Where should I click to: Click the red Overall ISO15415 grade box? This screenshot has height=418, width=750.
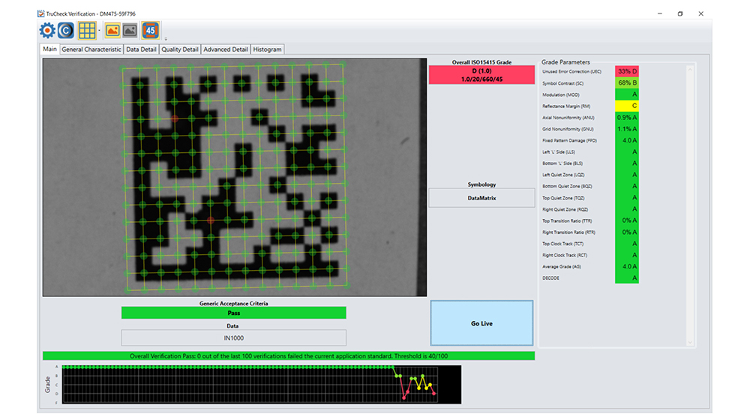tap(481, 76)
